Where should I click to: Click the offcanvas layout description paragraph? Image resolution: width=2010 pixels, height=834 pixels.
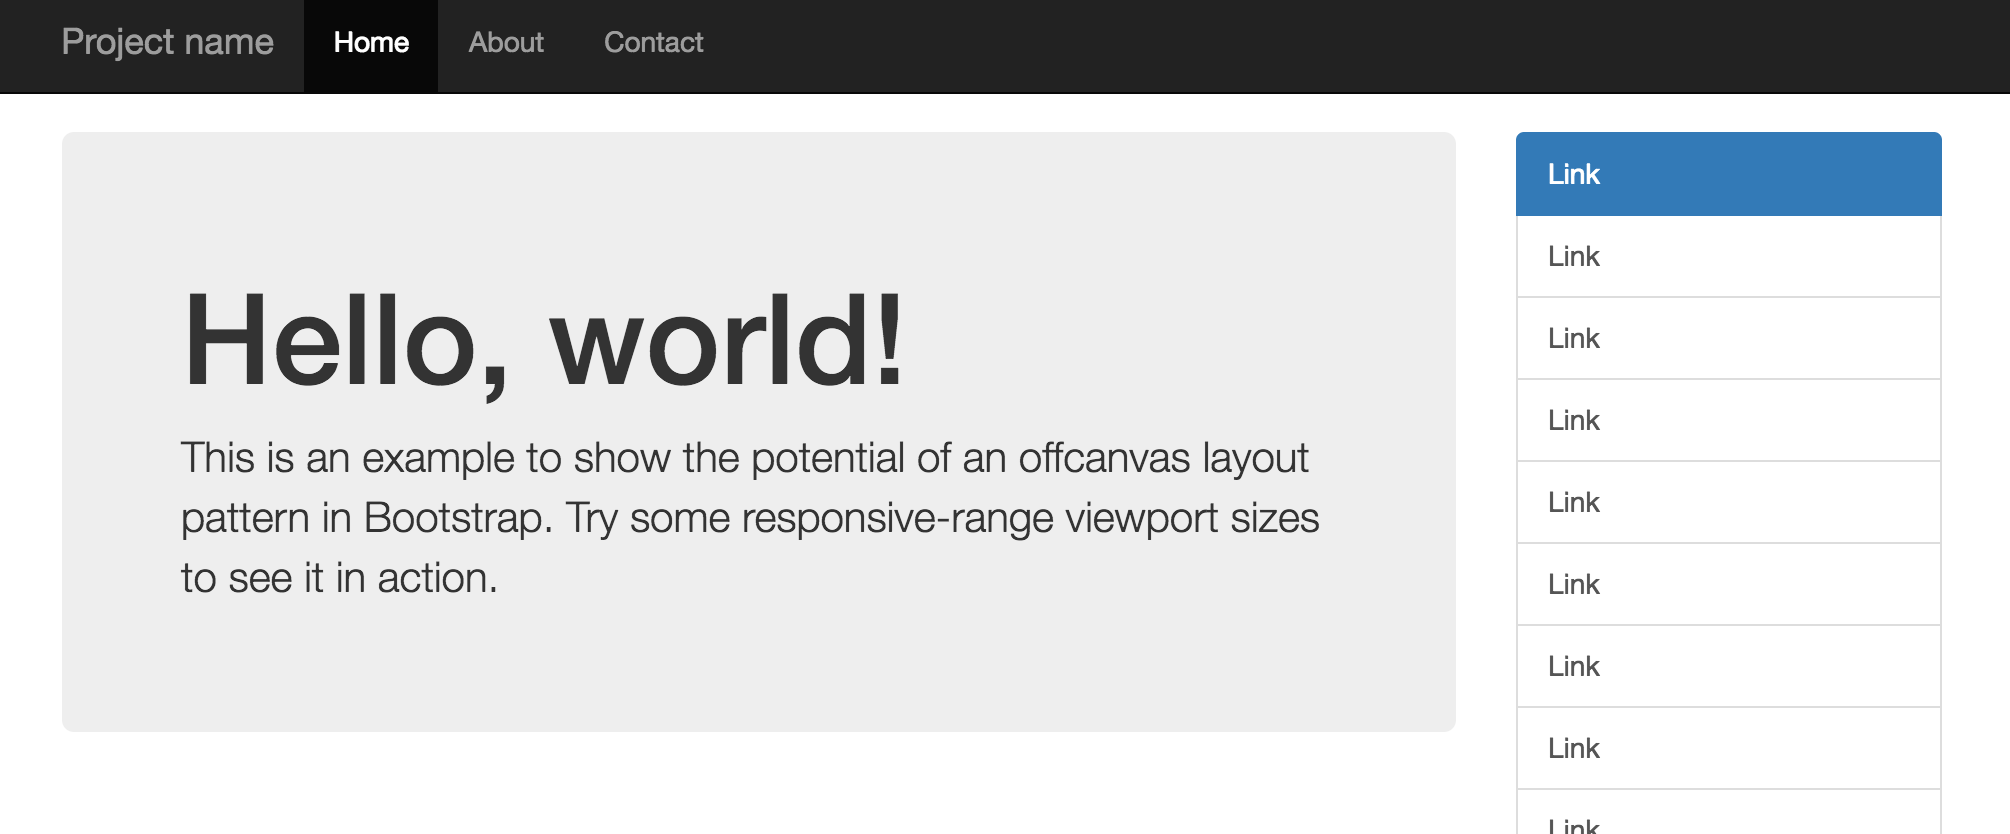click(x=750, y=518)
